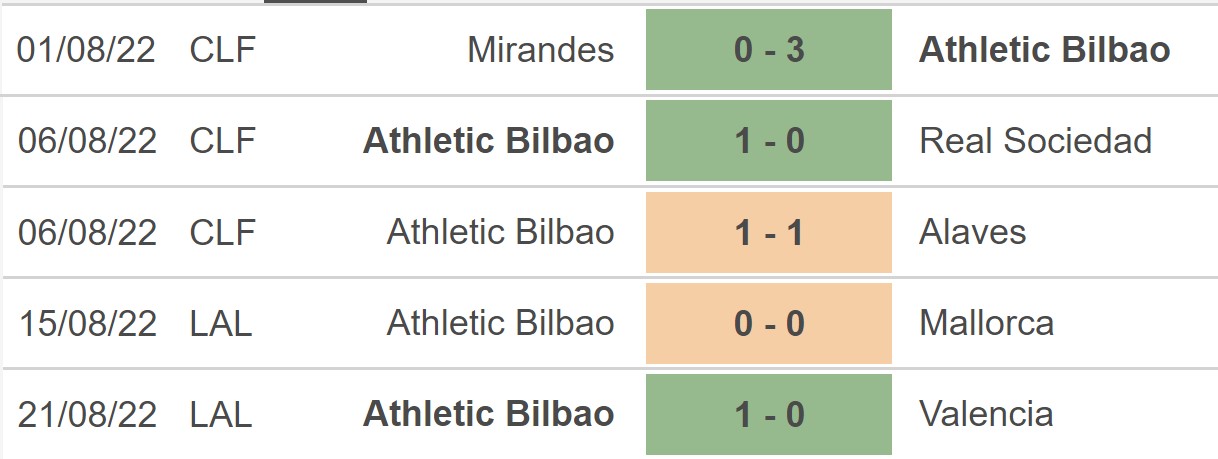Screen dimensions: 1218x459
Task: Click the Valencia team name
Action: (986, 414)
